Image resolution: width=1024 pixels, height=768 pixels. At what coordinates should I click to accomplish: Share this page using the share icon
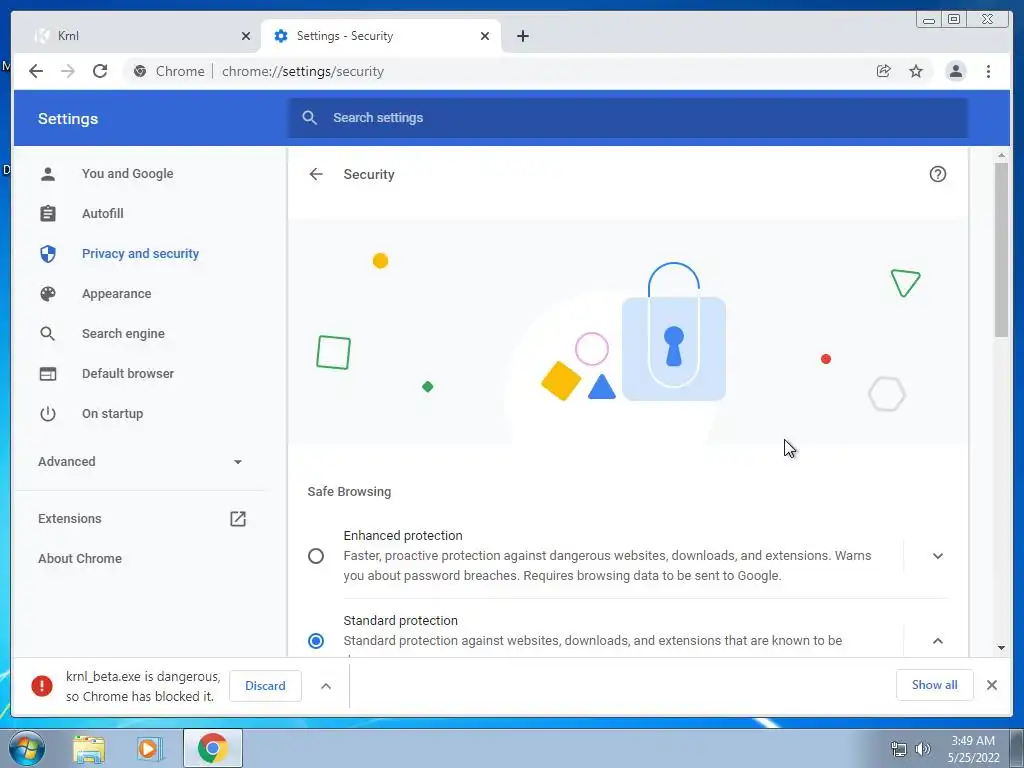pyautogui.click(x=884, y=71)
